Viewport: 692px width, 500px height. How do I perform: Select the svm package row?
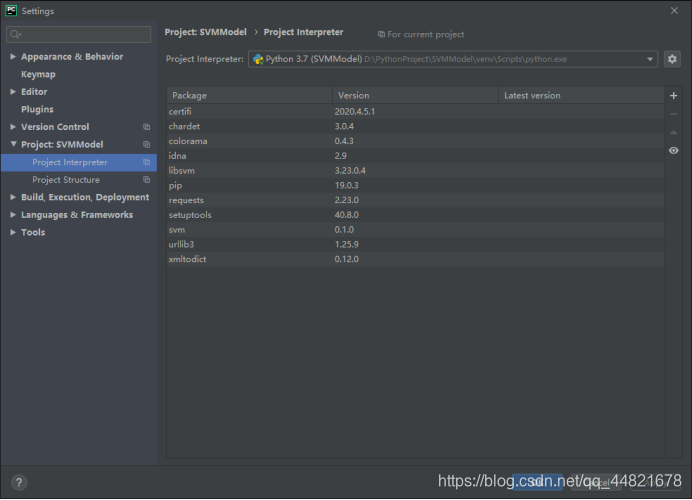tap(415, 229)
